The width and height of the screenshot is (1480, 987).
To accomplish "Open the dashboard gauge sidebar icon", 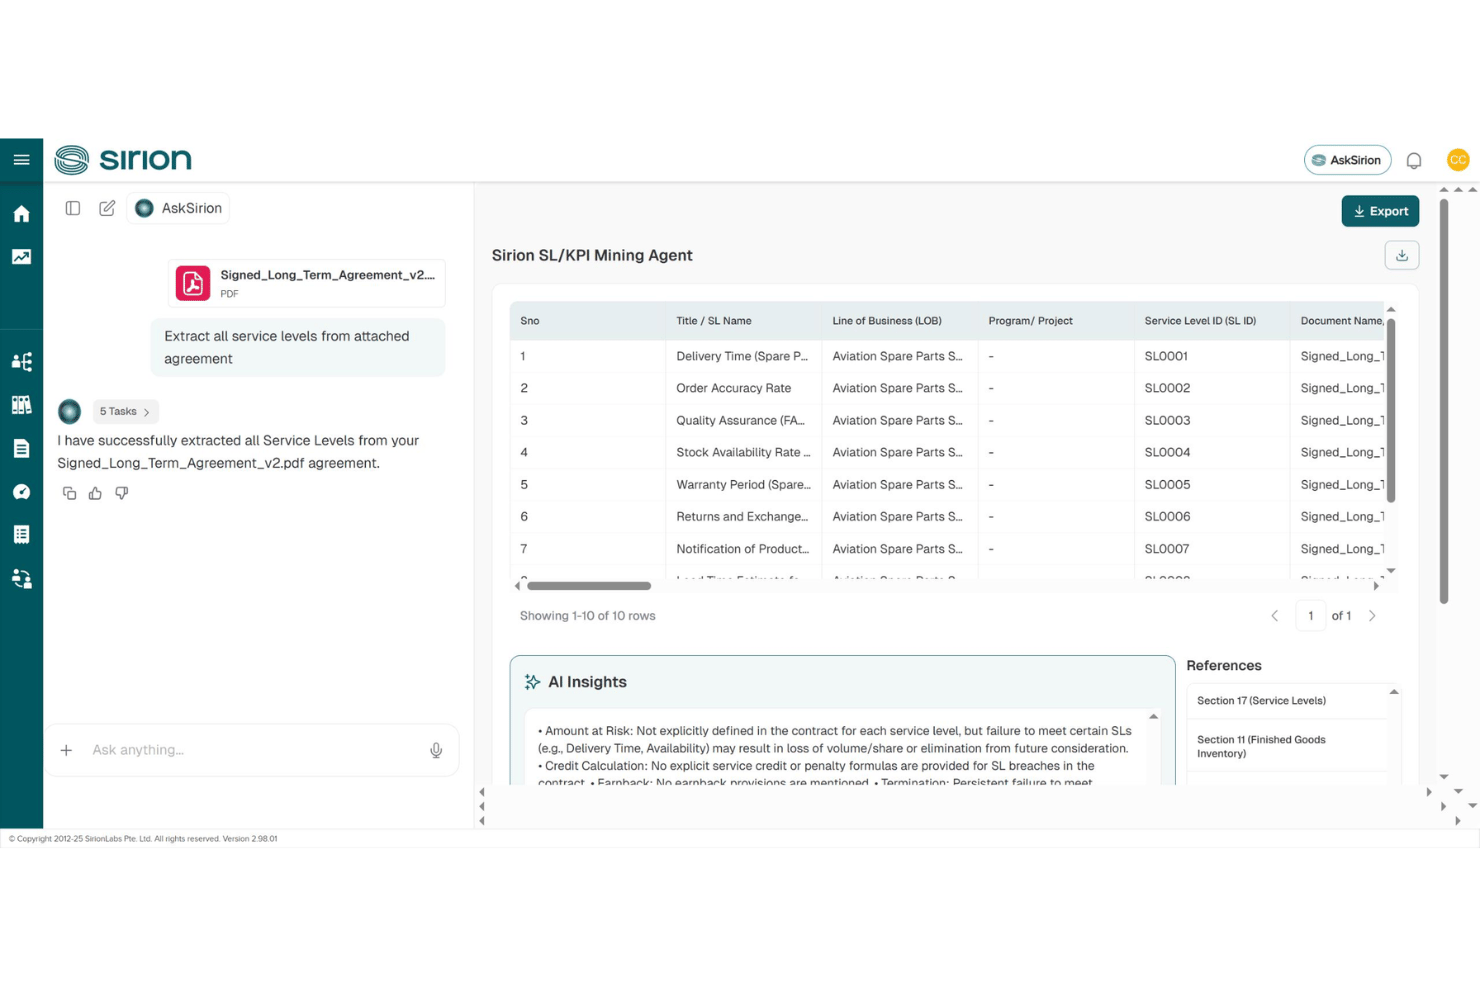I will pyautogui.click(x=21, y=491).
